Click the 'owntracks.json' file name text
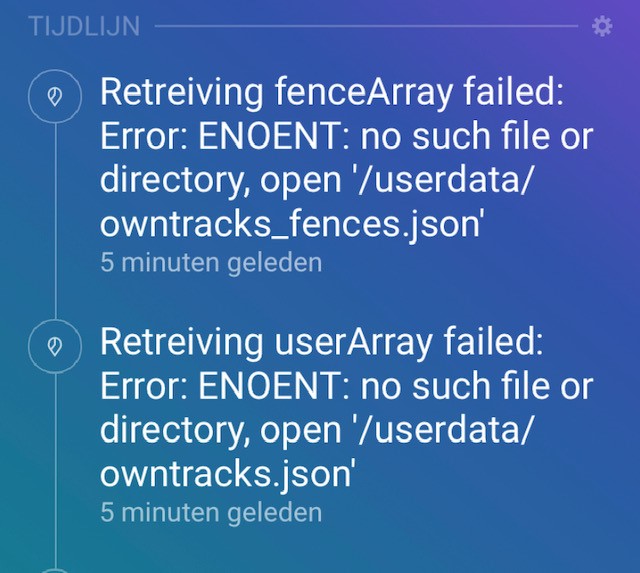 point(225,473)
